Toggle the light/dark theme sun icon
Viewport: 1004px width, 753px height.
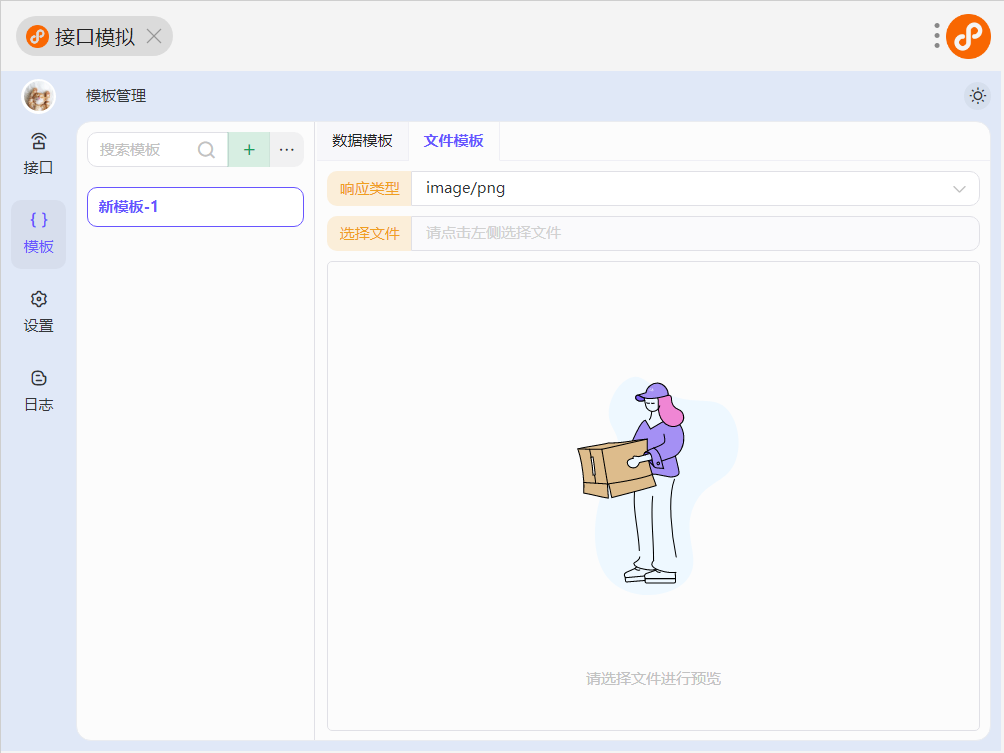(x=977, y=96)
